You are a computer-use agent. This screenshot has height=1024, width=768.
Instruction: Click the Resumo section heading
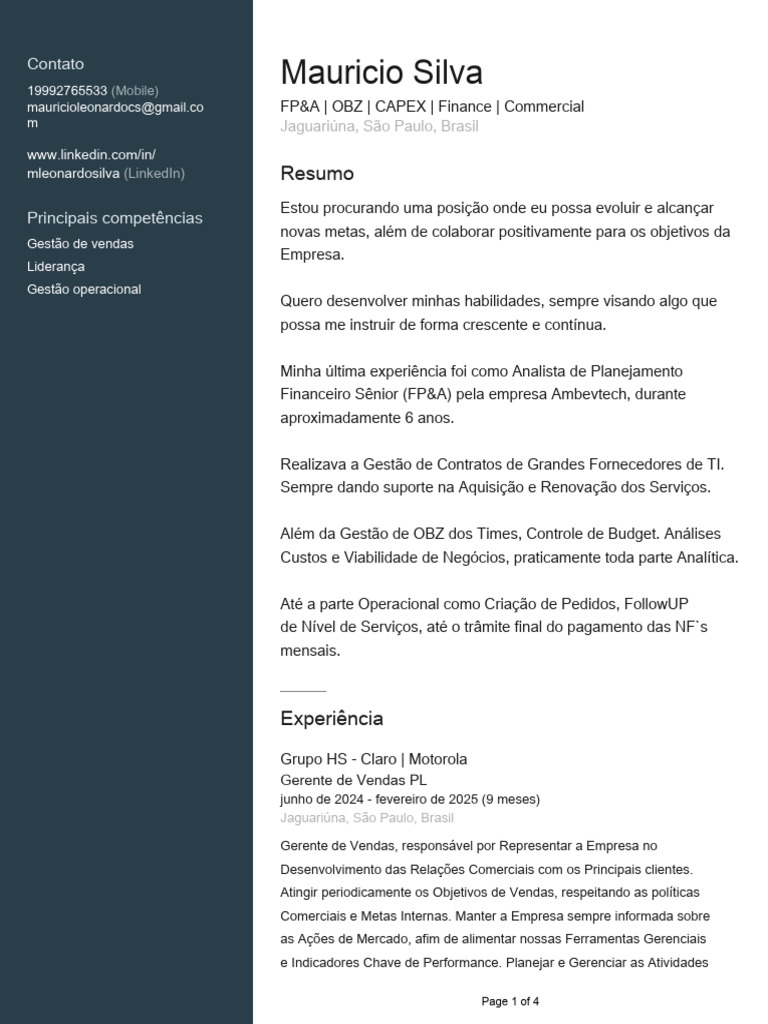pos(317,174)
